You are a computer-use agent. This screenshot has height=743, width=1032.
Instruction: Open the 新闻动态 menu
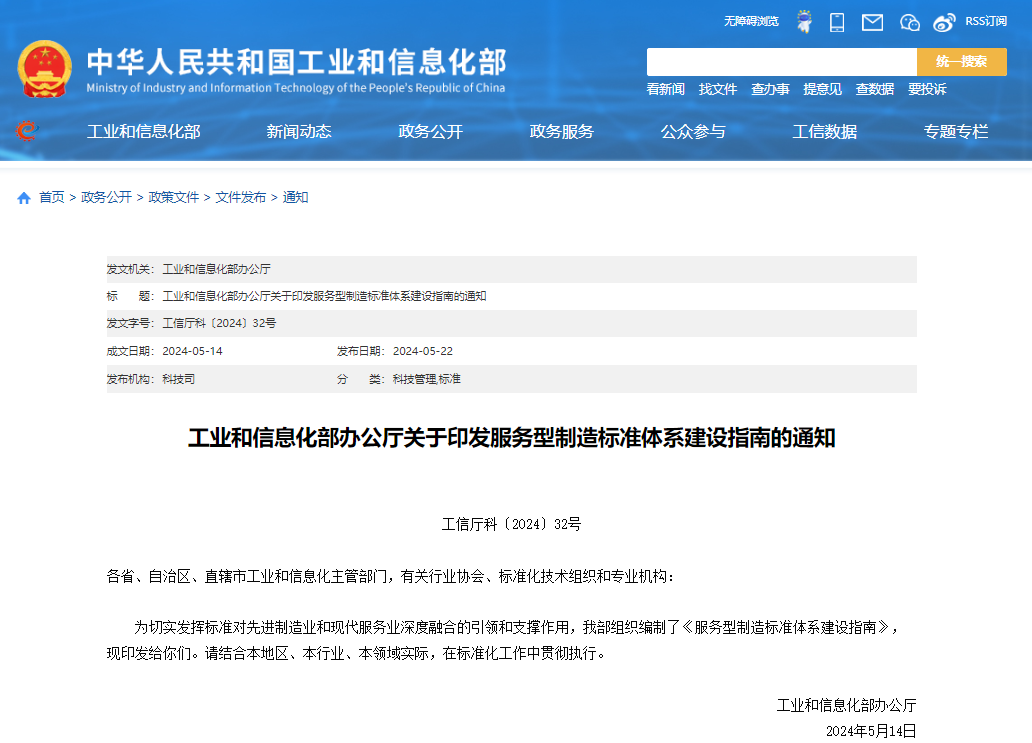click(x=299, y=132)
